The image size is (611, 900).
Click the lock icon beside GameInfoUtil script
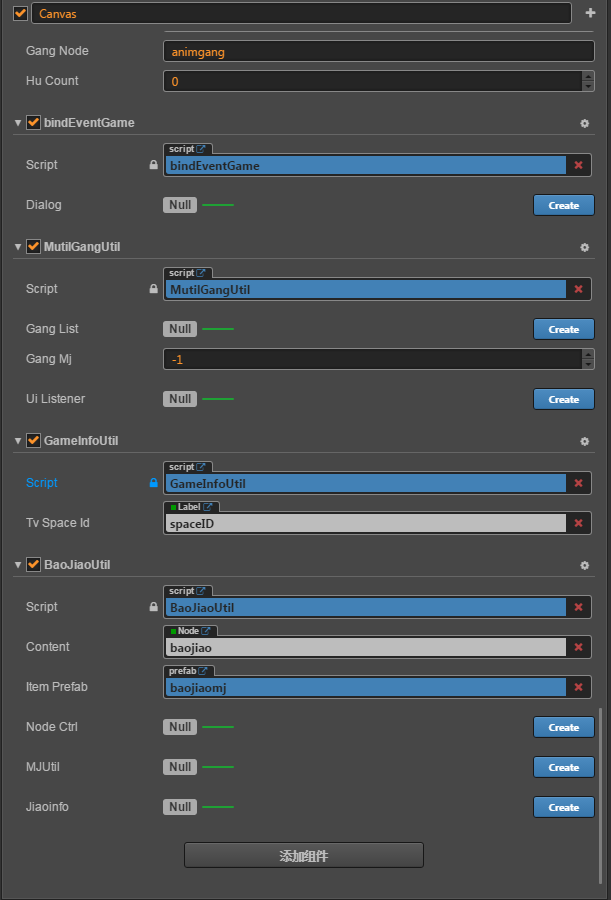pyautogui.click(x=153, y=483)
